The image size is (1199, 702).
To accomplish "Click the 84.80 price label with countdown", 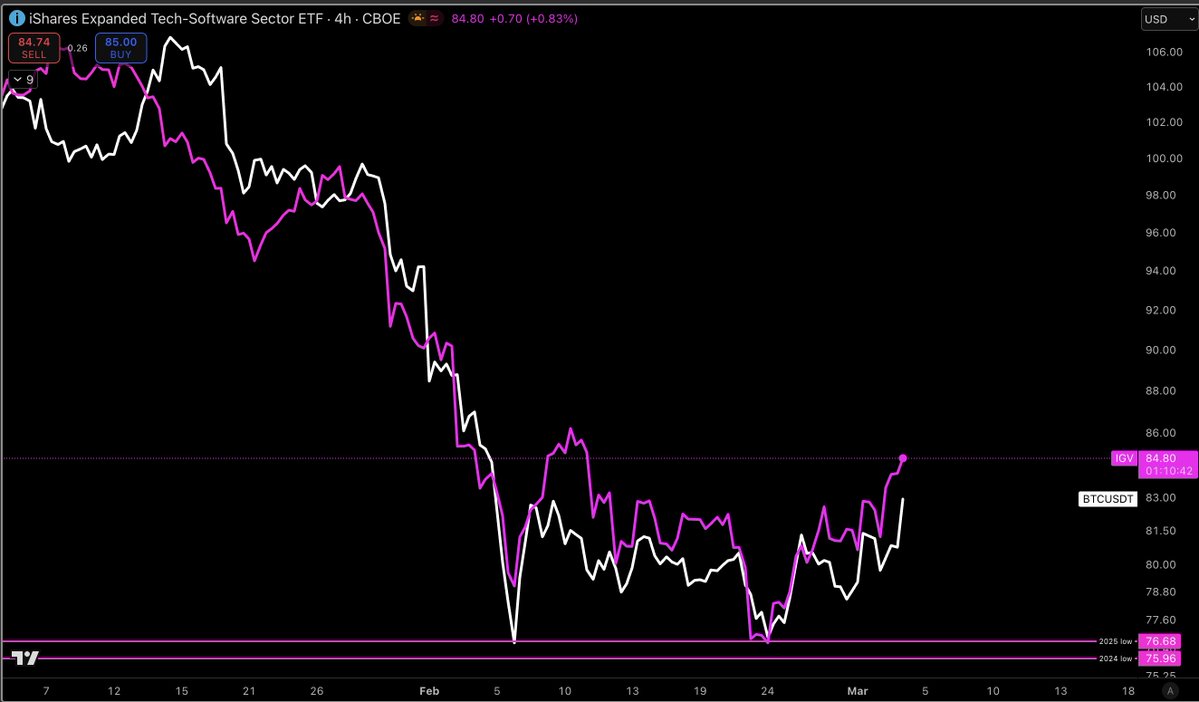I will (1168, 464).
